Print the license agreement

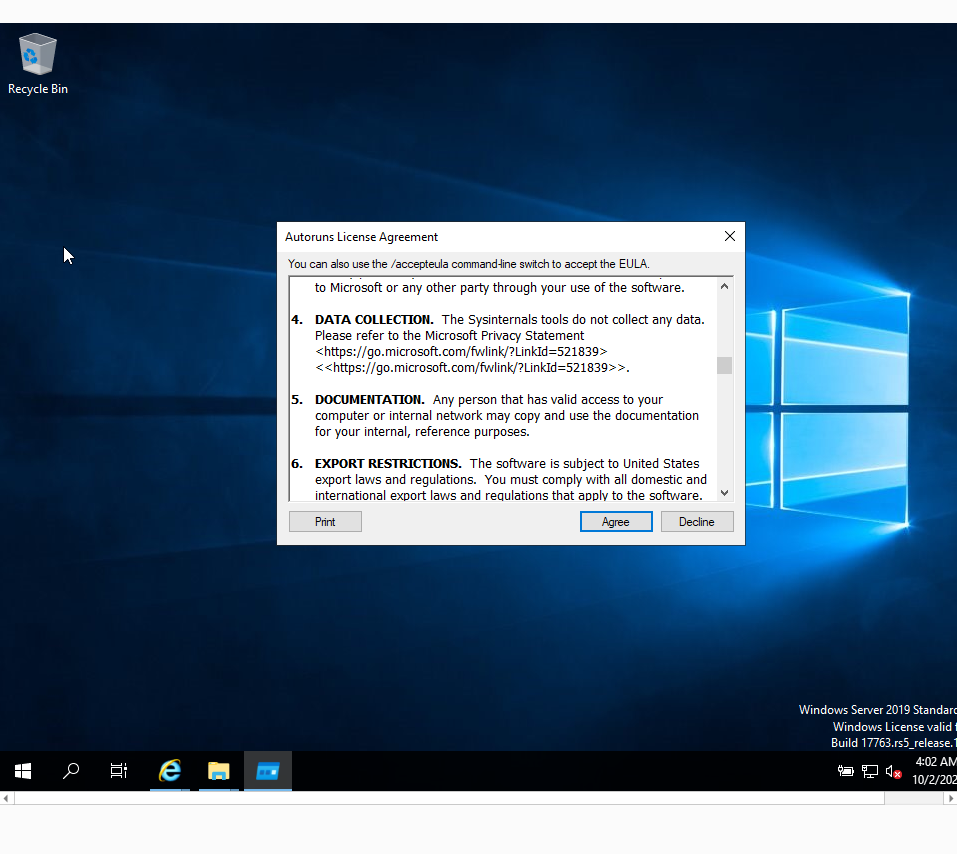(x=325, y=522)
